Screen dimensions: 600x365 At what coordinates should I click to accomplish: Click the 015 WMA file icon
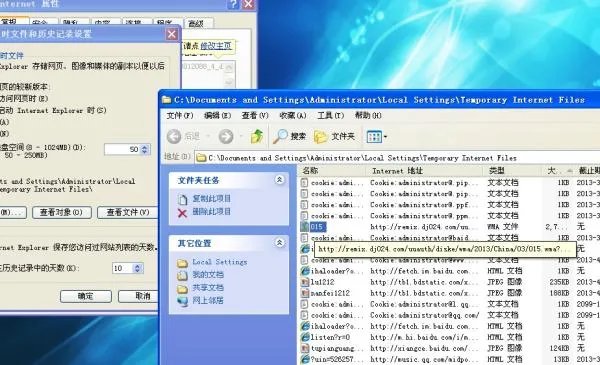[x=305, y=227]
